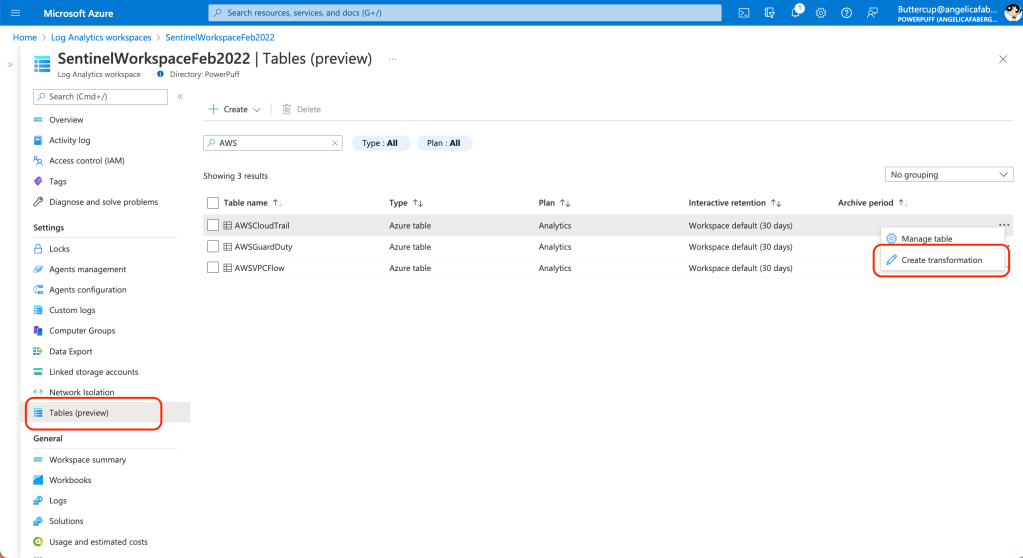Open the notifications bell icon

click(x=795, y=13)
